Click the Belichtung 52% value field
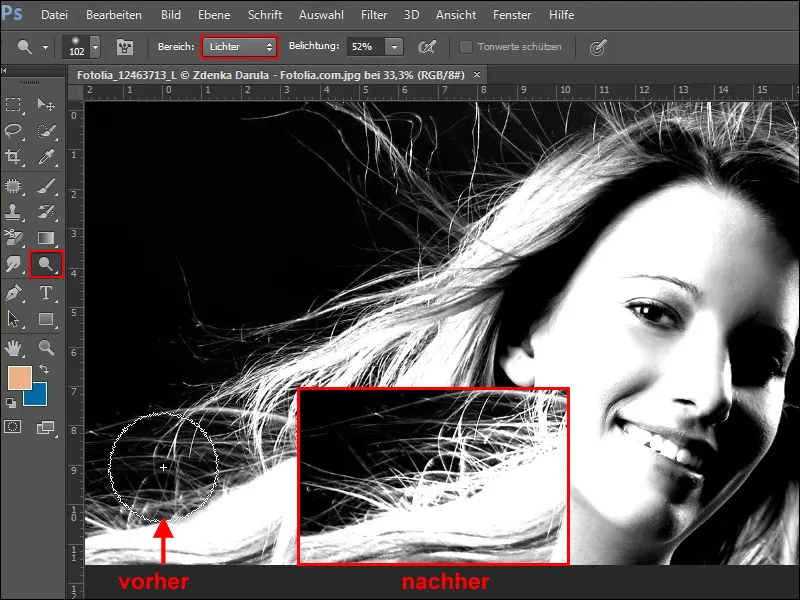The image size is (800, 600). [x=366, y=47]
